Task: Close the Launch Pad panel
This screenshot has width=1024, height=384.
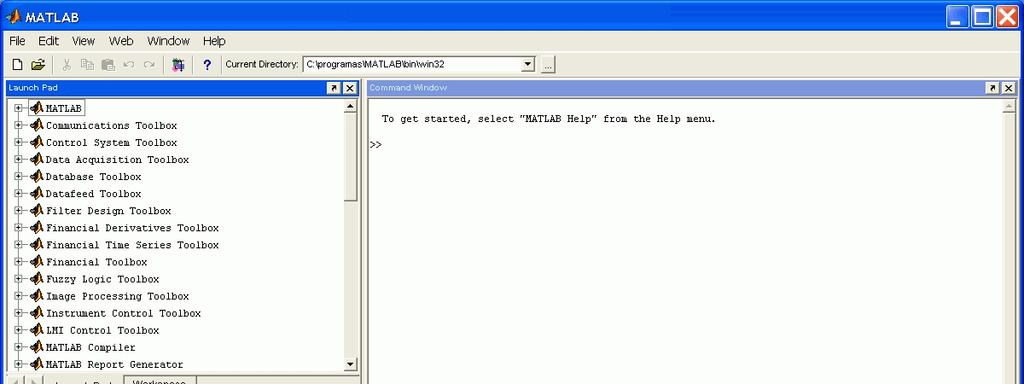Action: click(350, 88)
